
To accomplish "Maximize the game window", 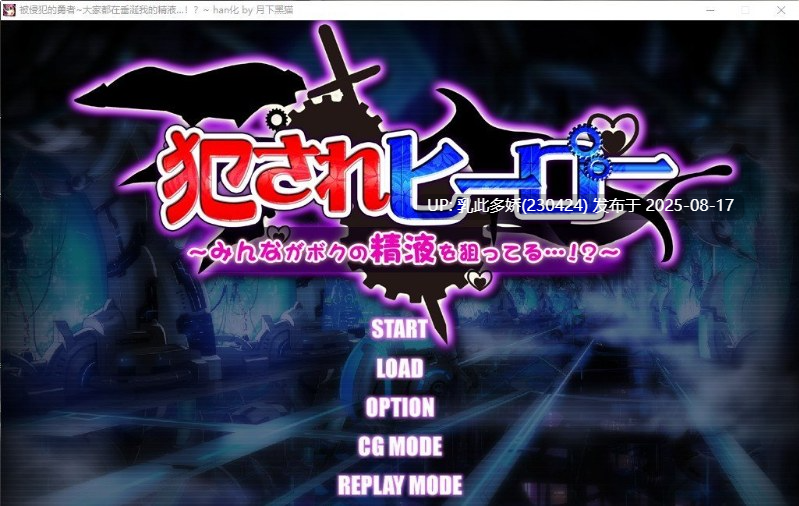I will point(745,10).
